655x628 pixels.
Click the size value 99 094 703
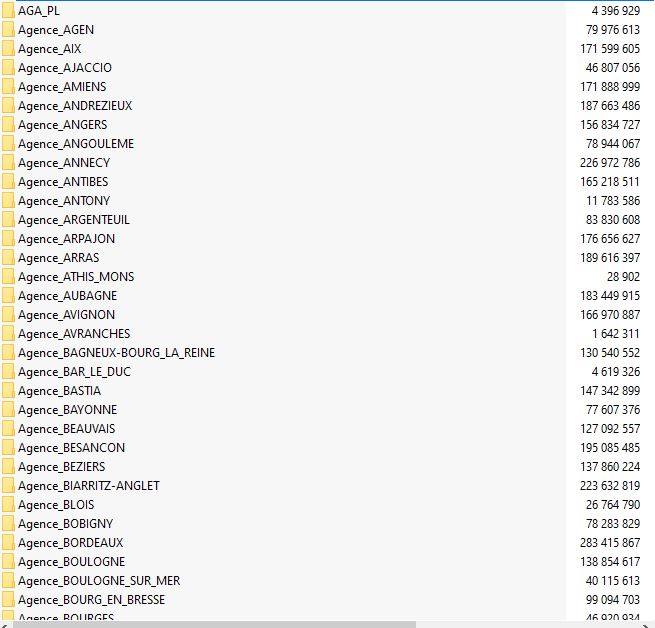(x=613, y=600)
